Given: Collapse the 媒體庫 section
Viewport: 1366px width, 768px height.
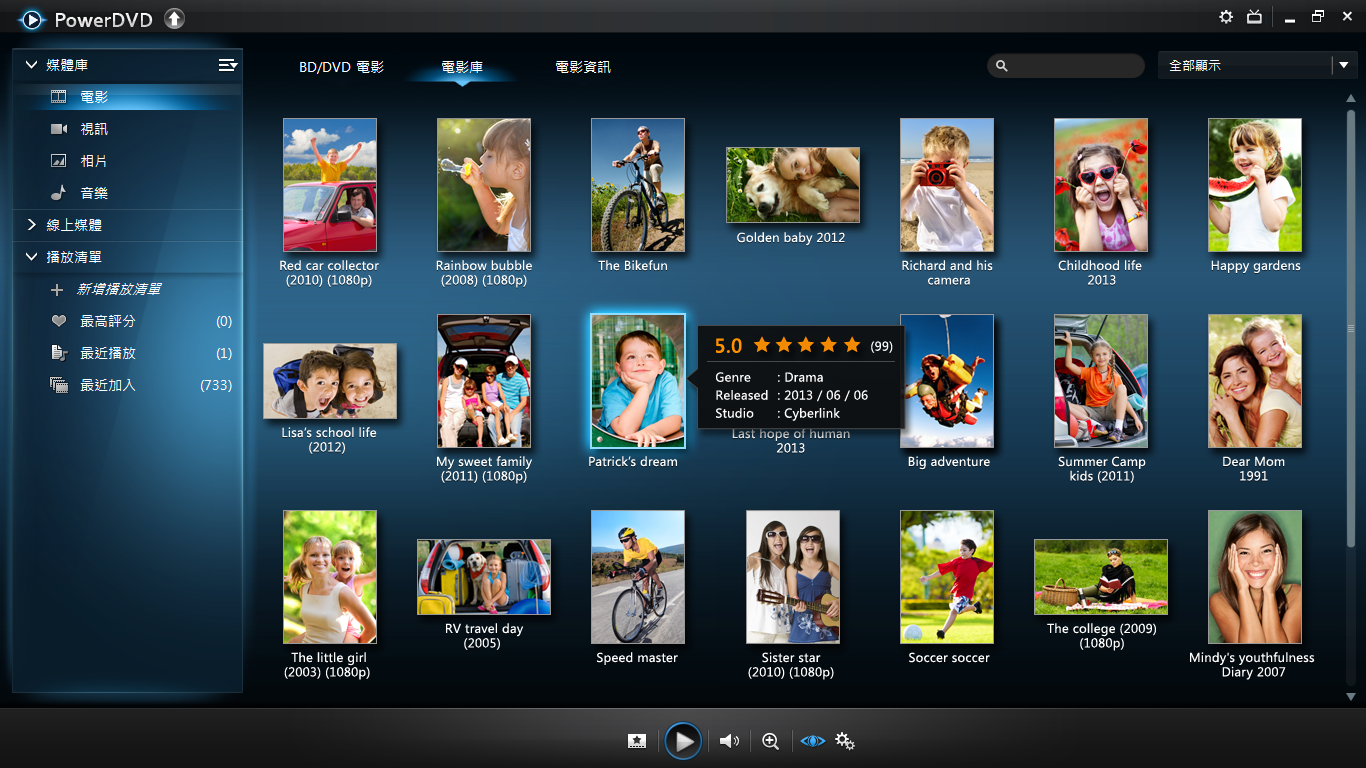Looking at the screenshot, I should (x=31, y=65).
